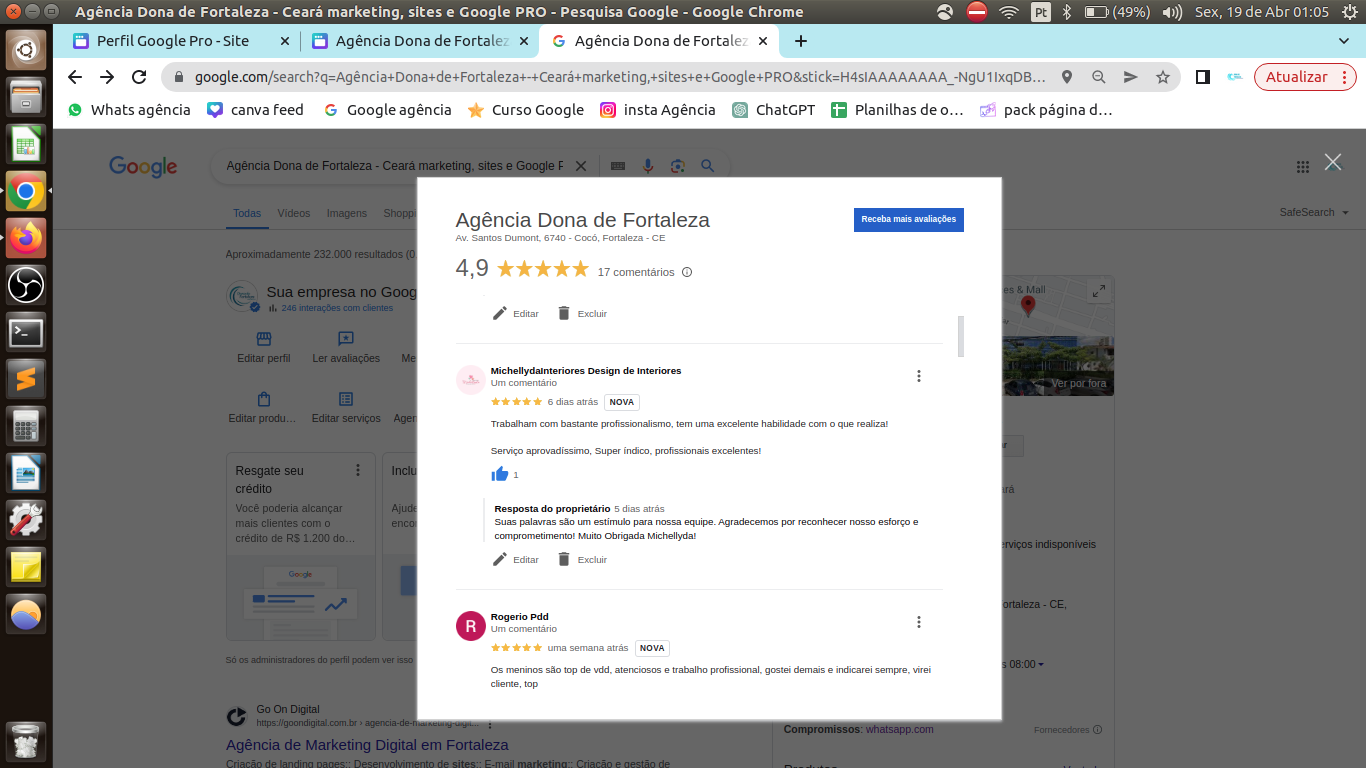Click Editar perfil in business panel
The width and height of the screenshot is (1366, 768).
point(264,348)
